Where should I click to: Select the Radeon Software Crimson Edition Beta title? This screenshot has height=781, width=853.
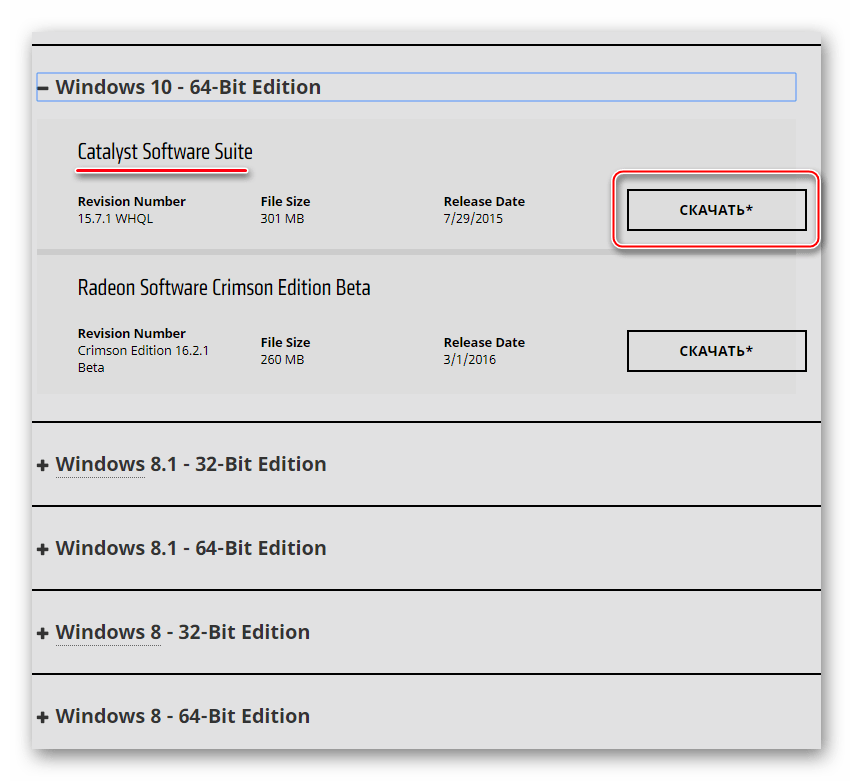224,288
